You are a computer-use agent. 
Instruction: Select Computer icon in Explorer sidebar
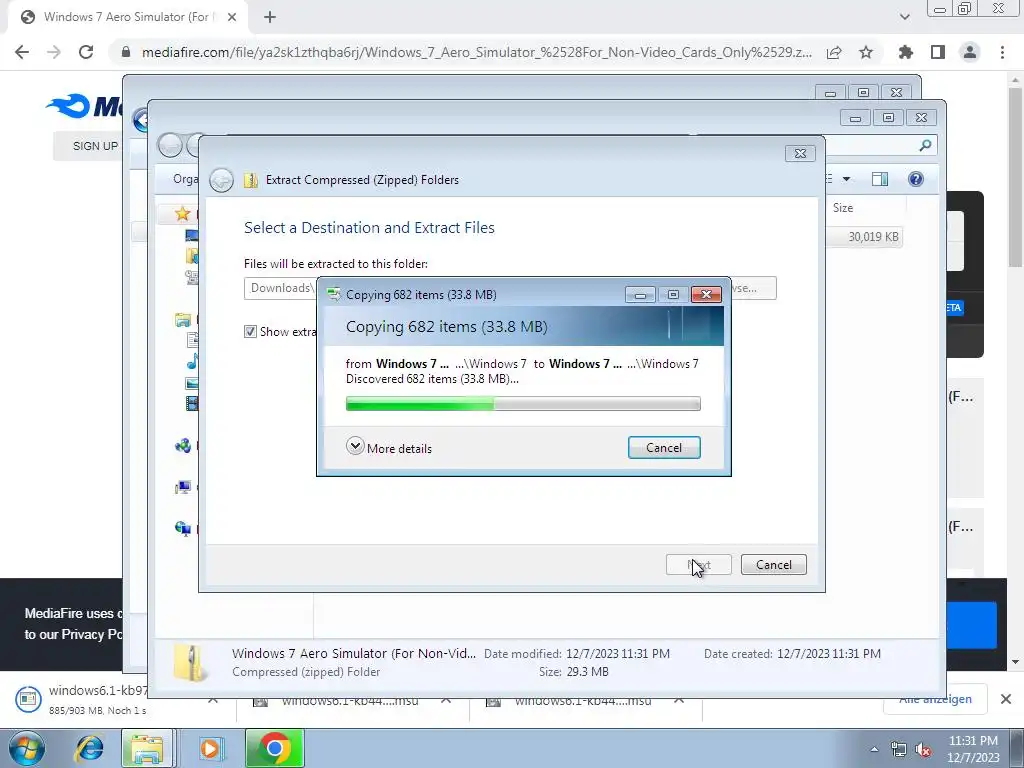coord(183,487)
